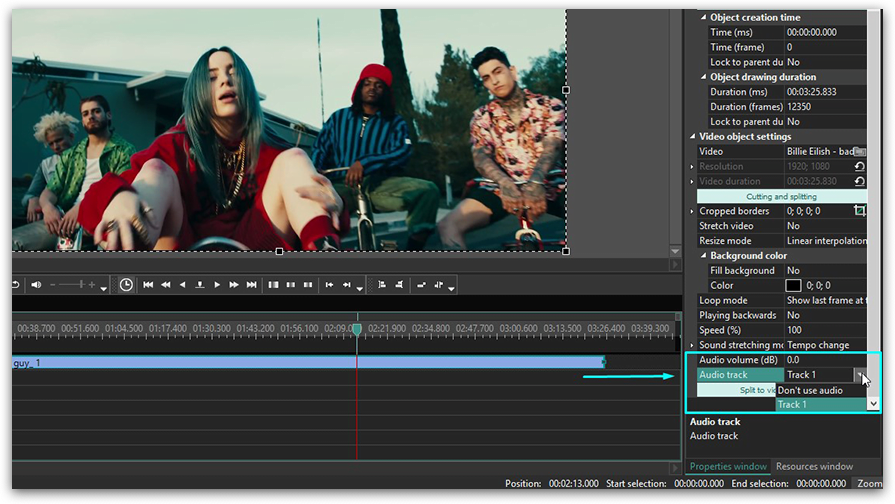Click the down arrow of the dropdown list scrollbar
This screenshot has width=895, height=504.
(x=873, y=404)
